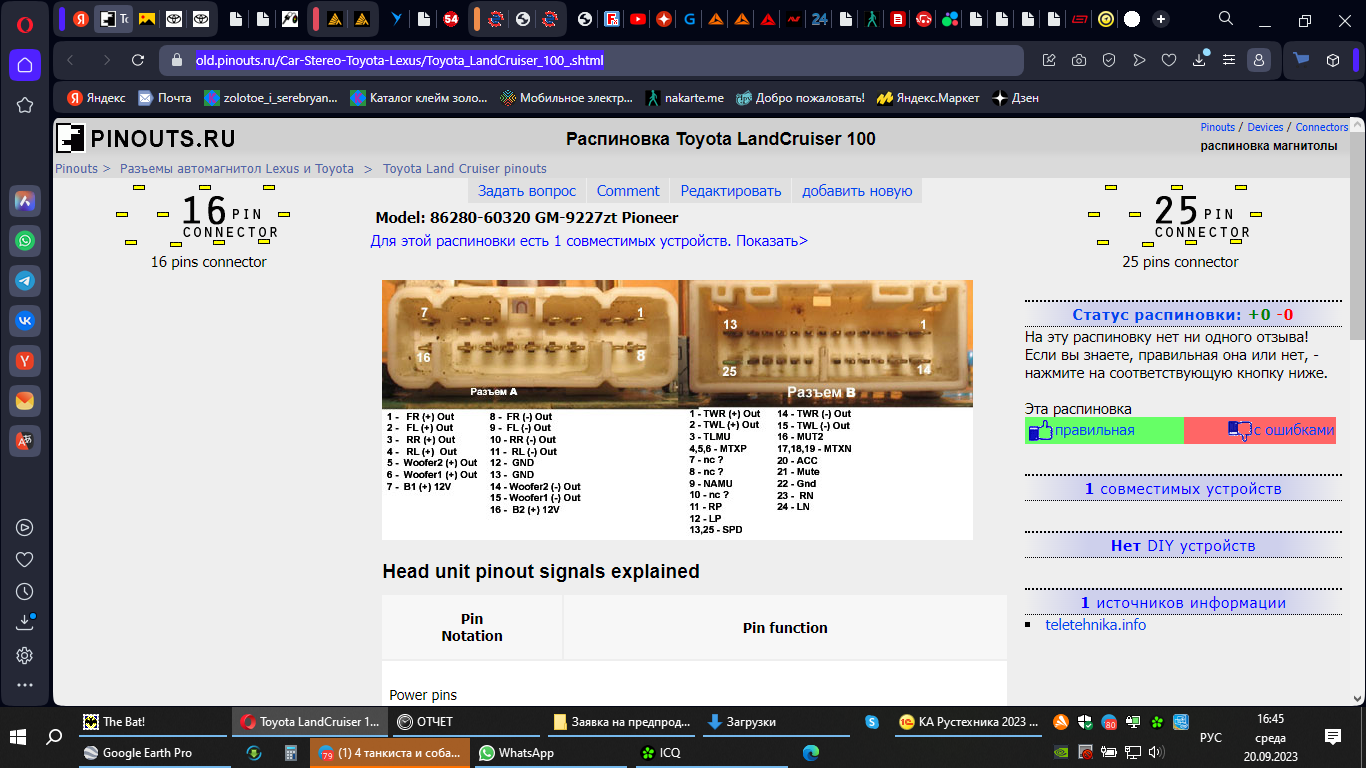The height and width of the screenshot is (768, 1366).
Task: Switch to the YouTube tab
Action: (638, 19)
